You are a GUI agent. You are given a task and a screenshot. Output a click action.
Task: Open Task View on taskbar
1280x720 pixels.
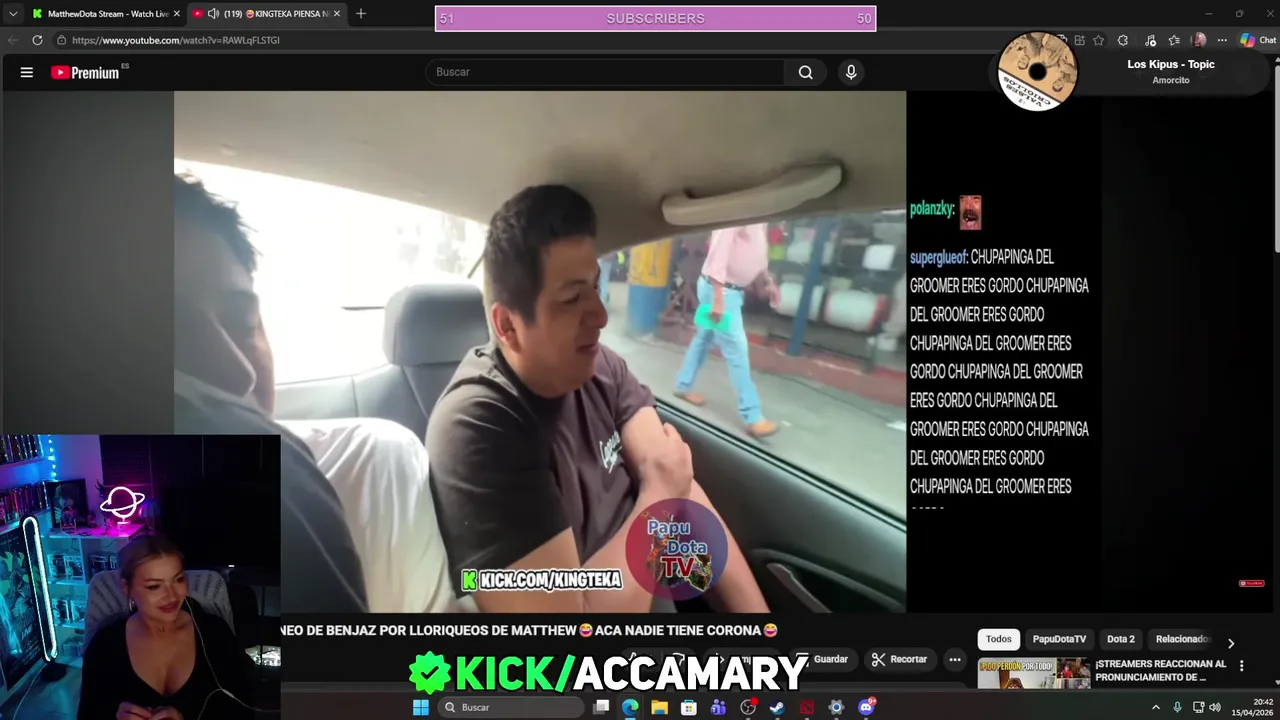(601, 707)
